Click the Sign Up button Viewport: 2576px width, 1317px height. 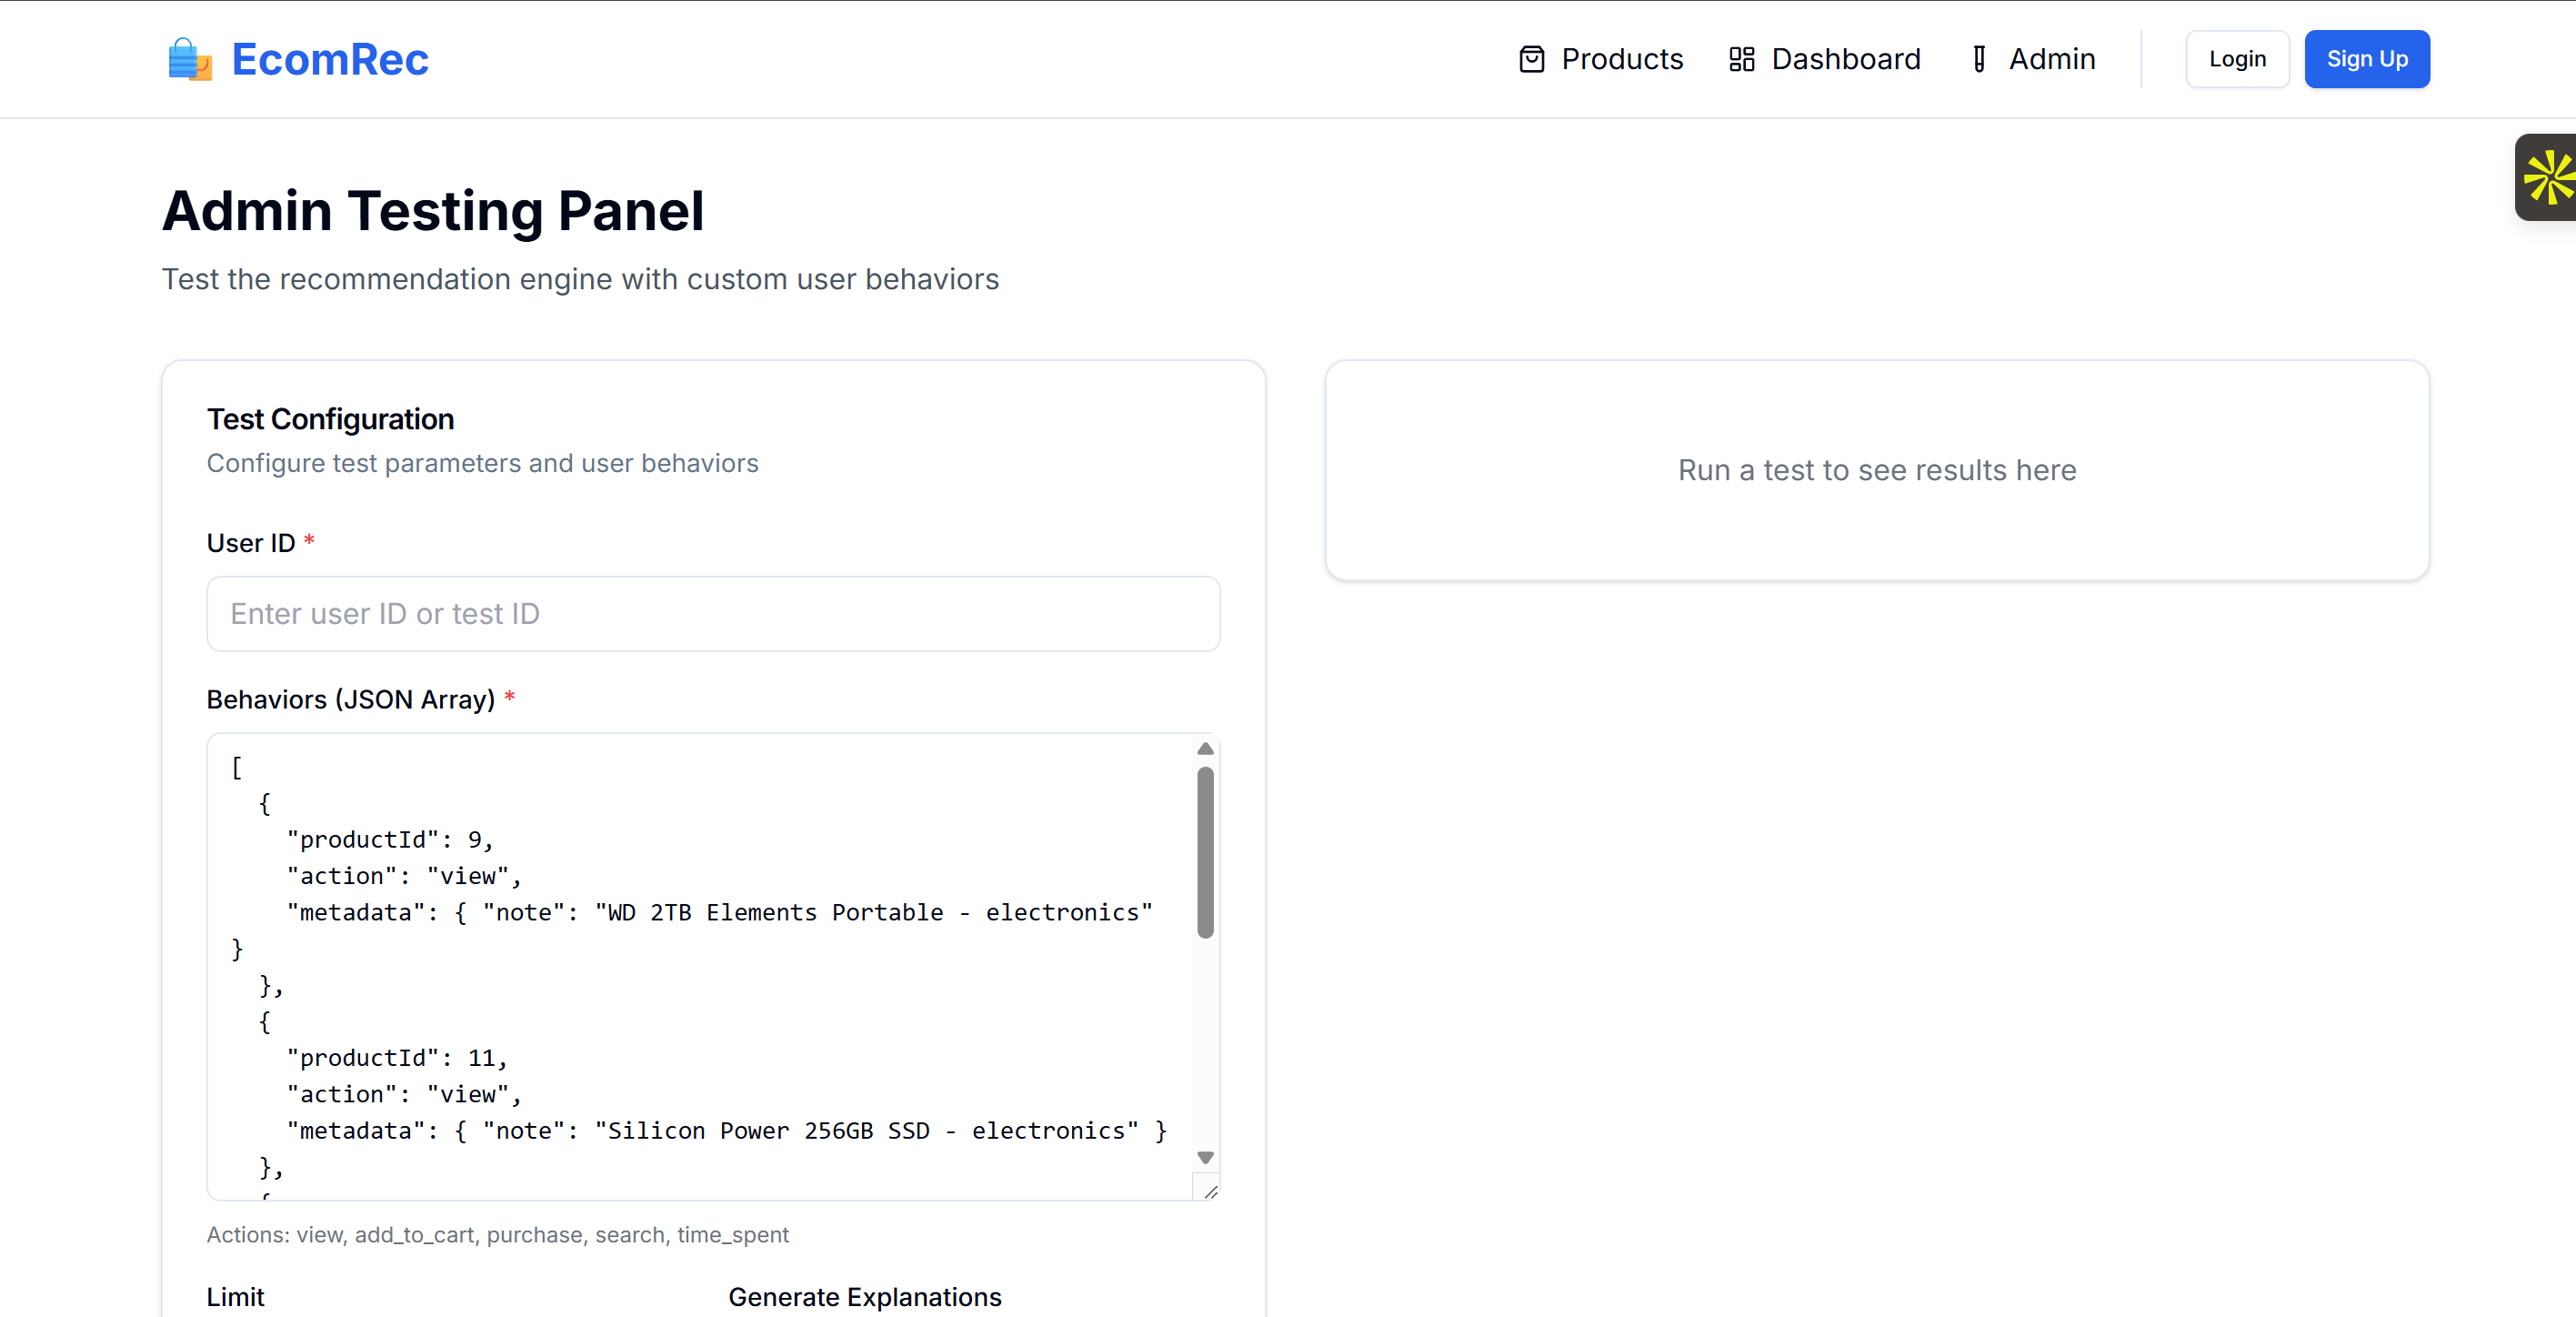coord(2367,59)
